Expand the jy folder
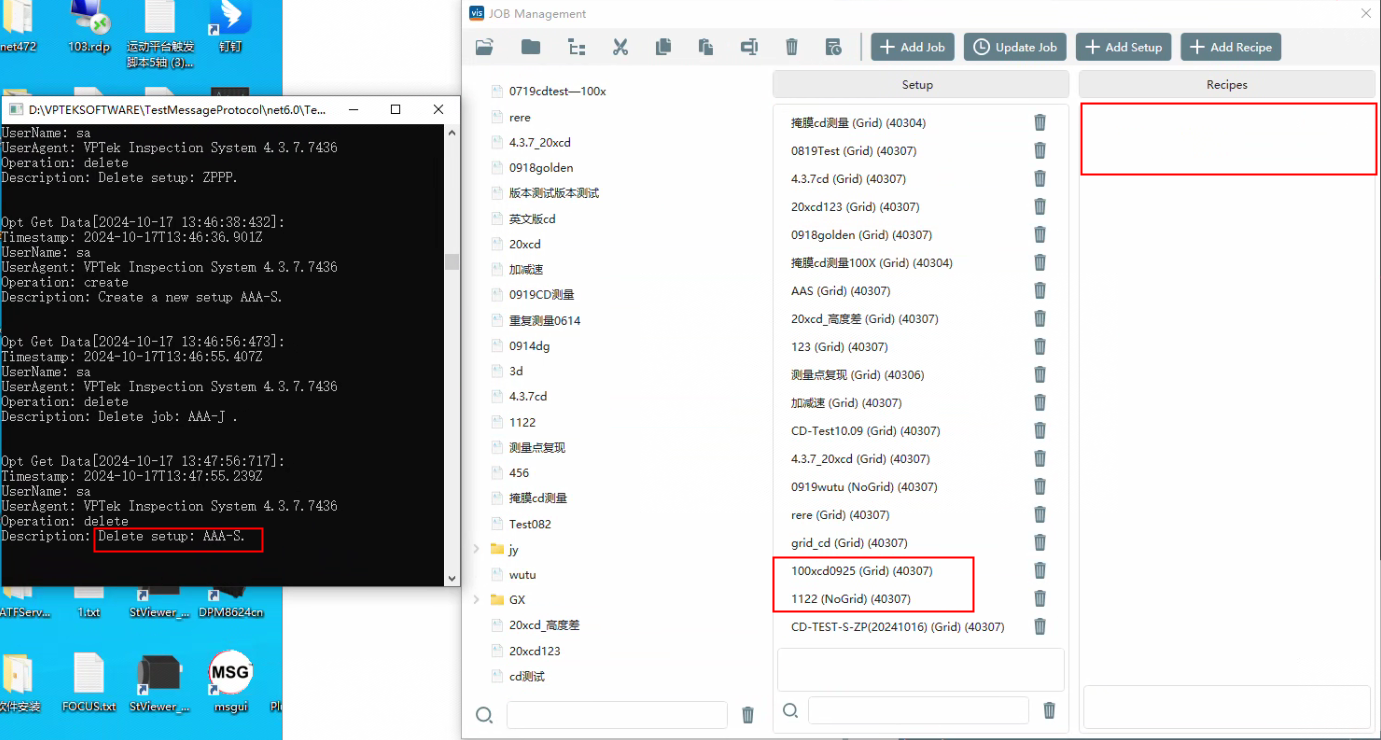 (x=477, y=549)
